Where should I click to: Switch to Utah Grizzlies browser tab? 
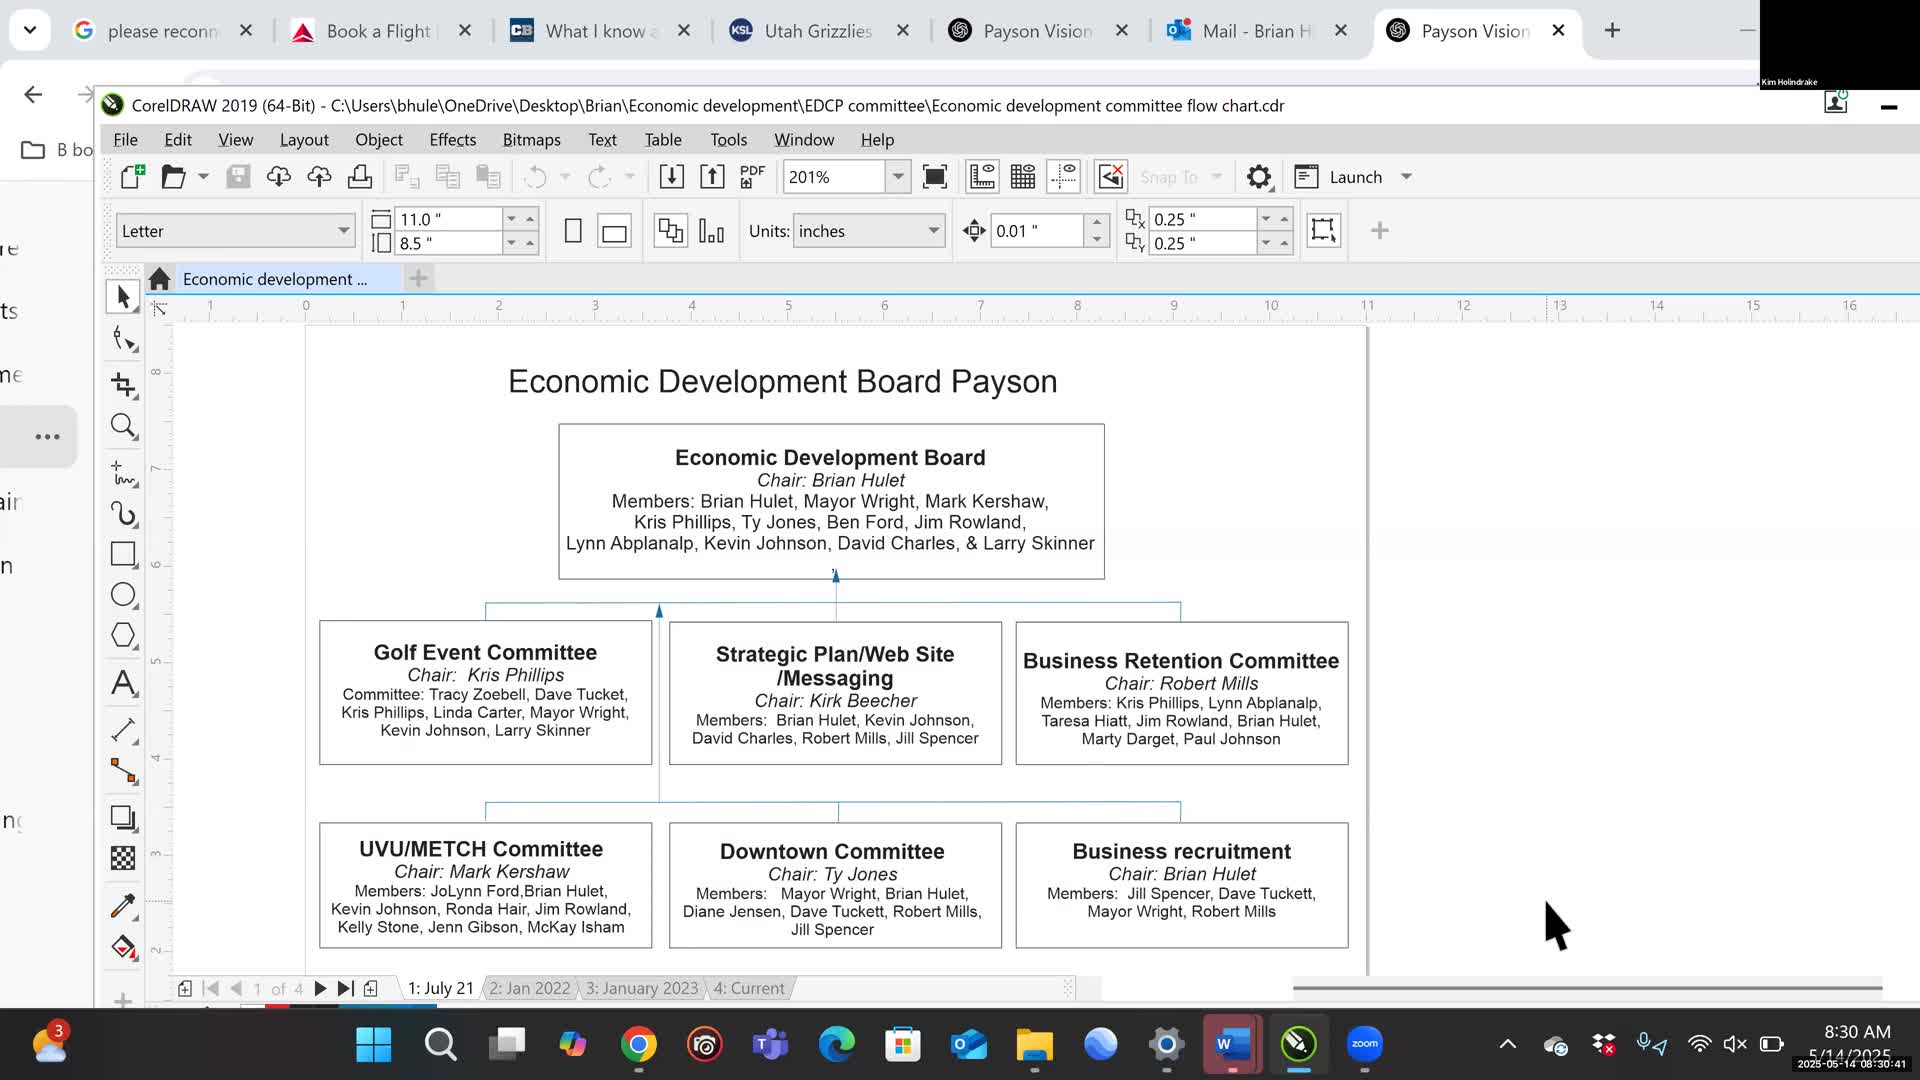coord(819,31)
